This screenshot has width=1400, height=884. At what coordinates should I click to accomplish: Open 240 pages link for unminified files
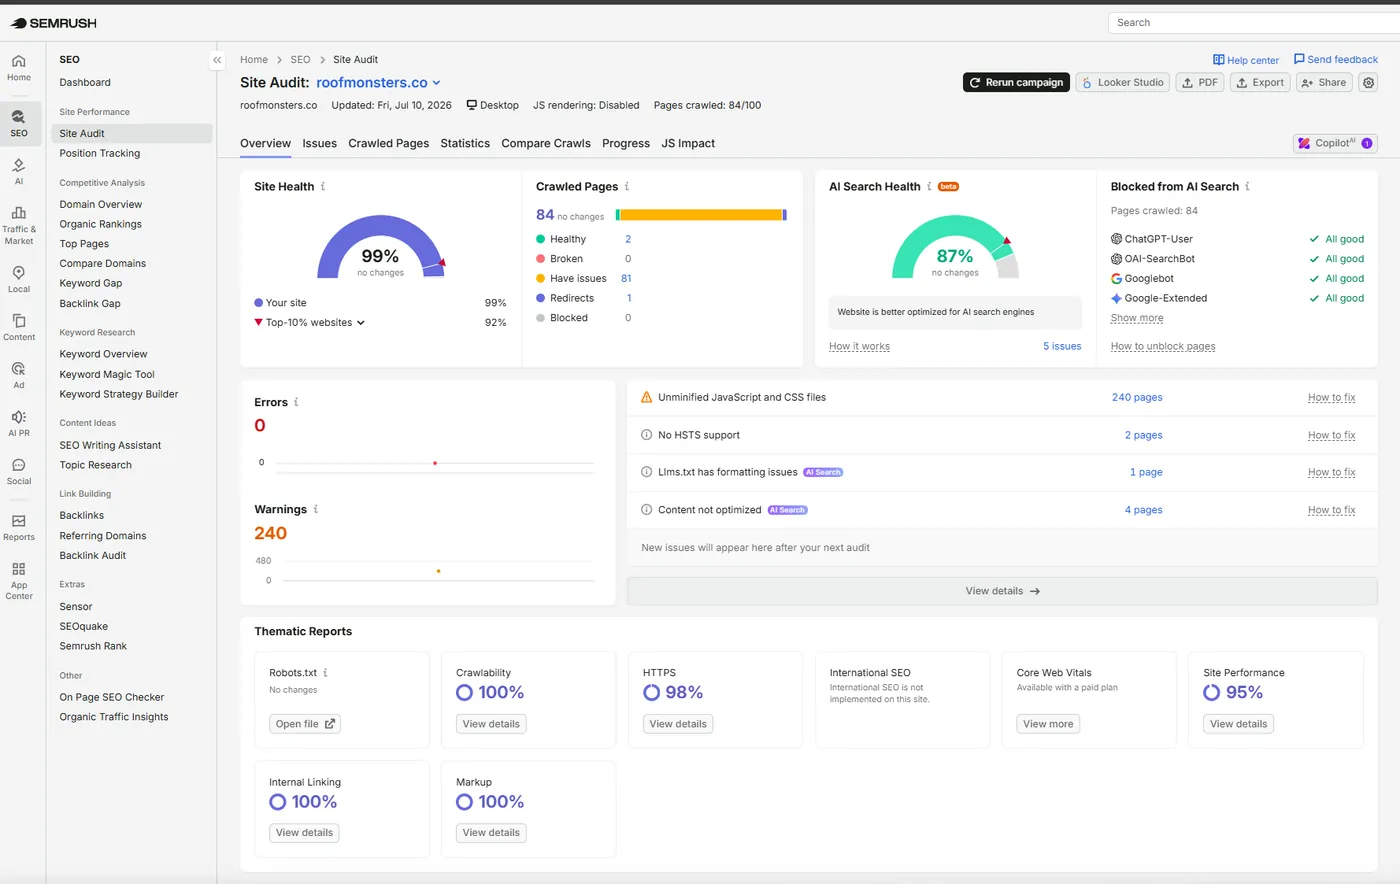1137,397
